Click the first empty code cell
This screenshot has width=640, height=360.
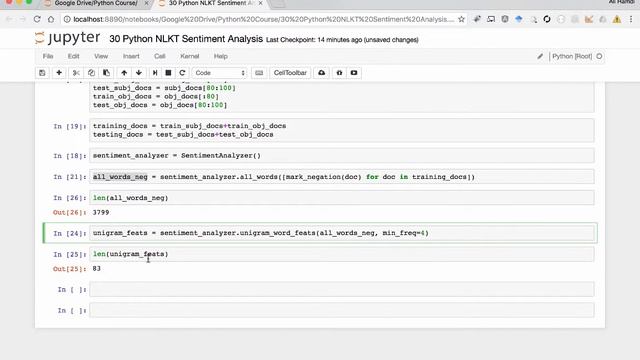click(x=342, y=289)
